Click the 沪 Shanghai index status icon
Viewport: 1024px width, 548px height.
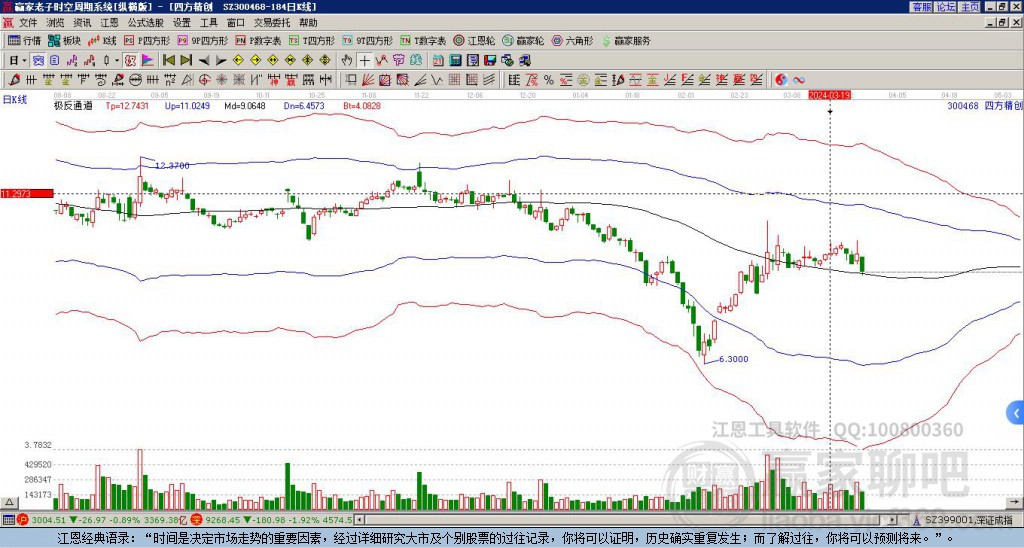coord(24,520)
